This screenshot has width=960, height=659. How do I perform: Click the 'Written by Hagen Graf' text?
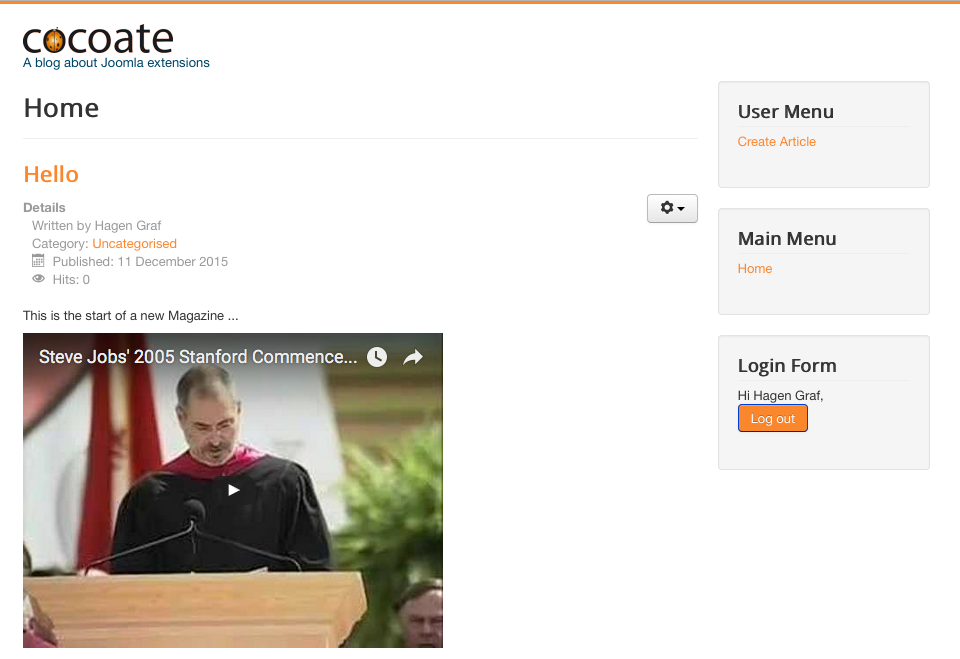[97, 226]
